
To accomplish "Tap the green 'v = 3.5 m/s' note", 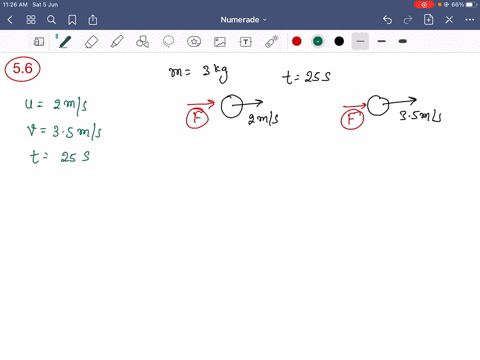I will pyautogui.click(x=64, y=131).
